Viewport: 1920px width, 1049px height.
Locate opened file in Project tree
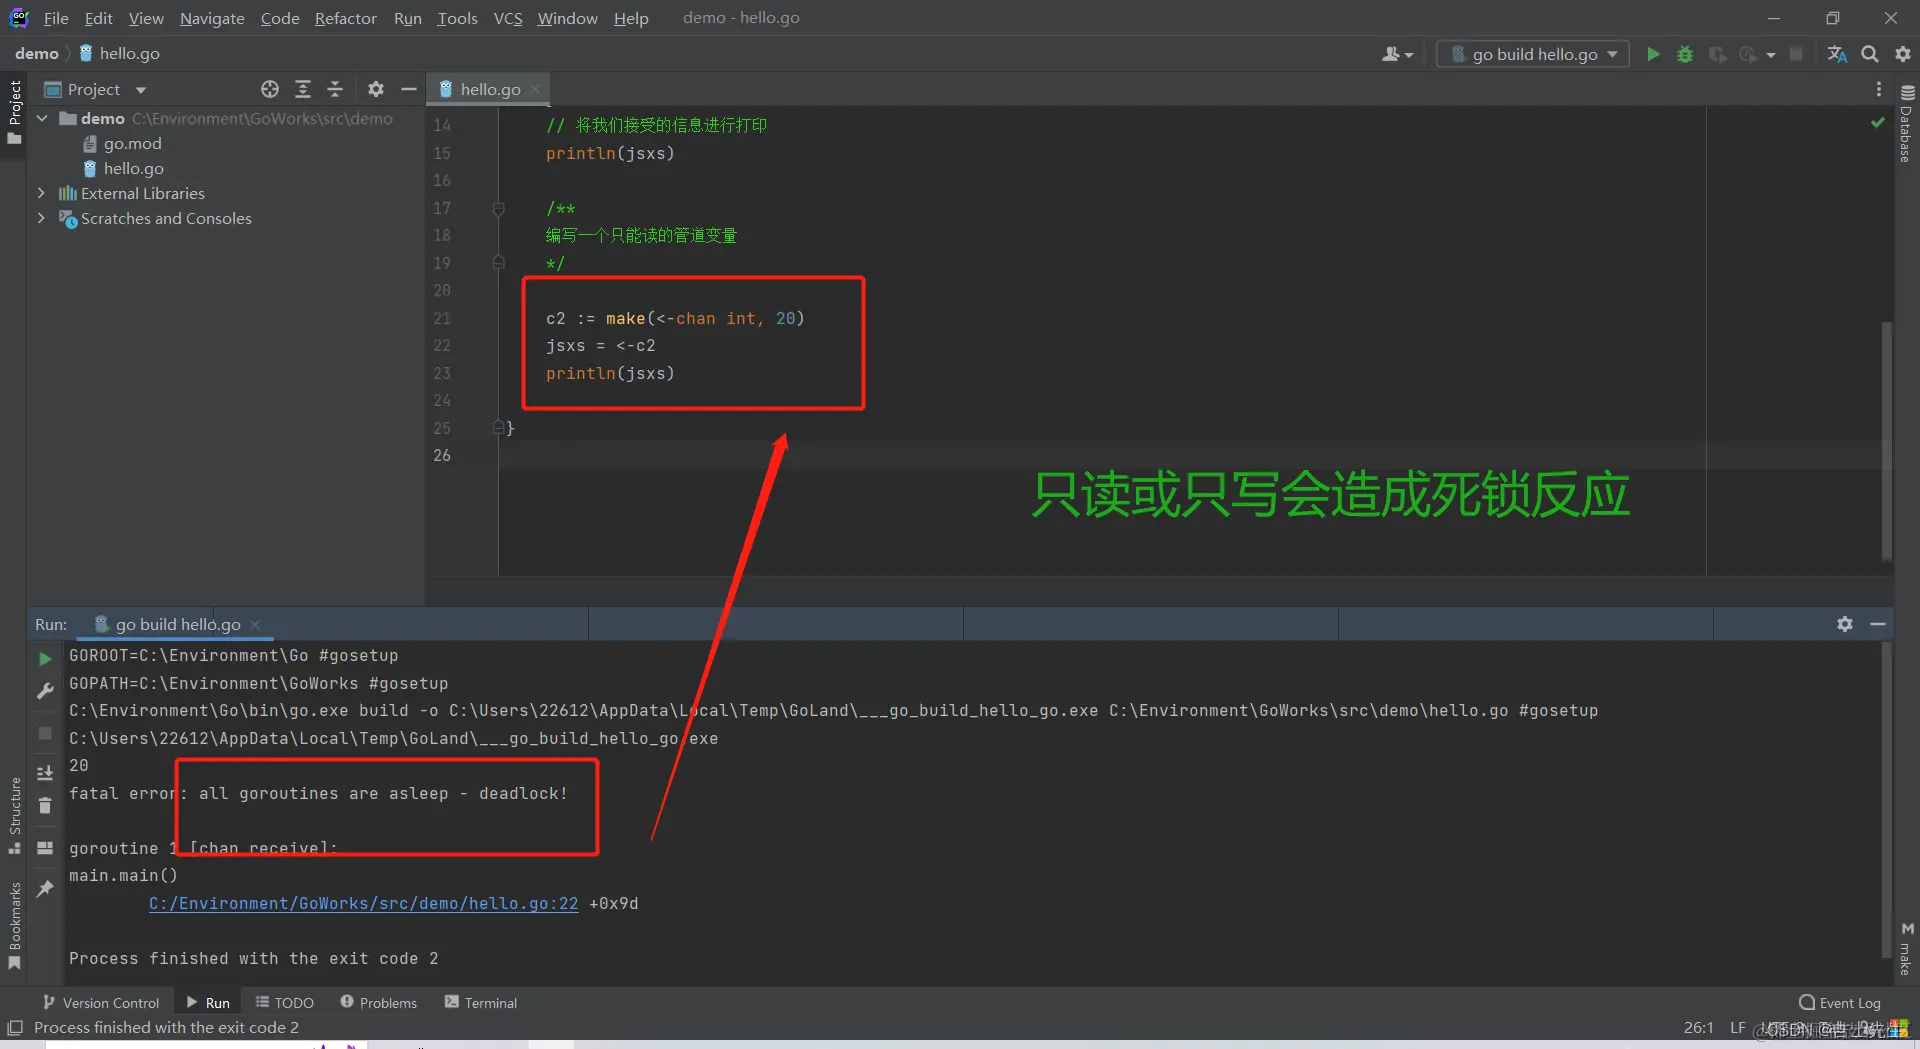click(270, 89)
